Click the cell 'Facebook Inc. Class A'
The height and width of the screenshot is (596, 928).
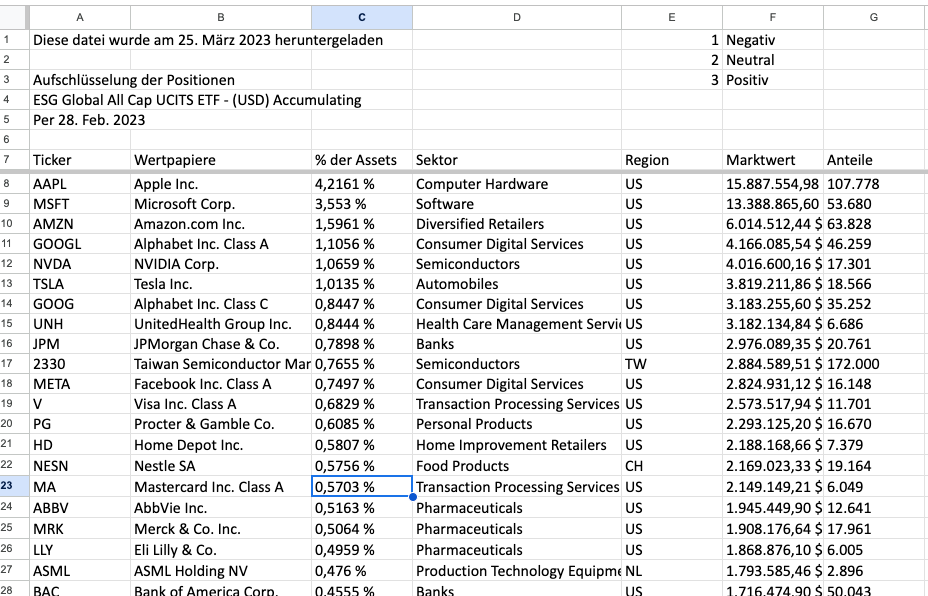click(x=221, y=384)
